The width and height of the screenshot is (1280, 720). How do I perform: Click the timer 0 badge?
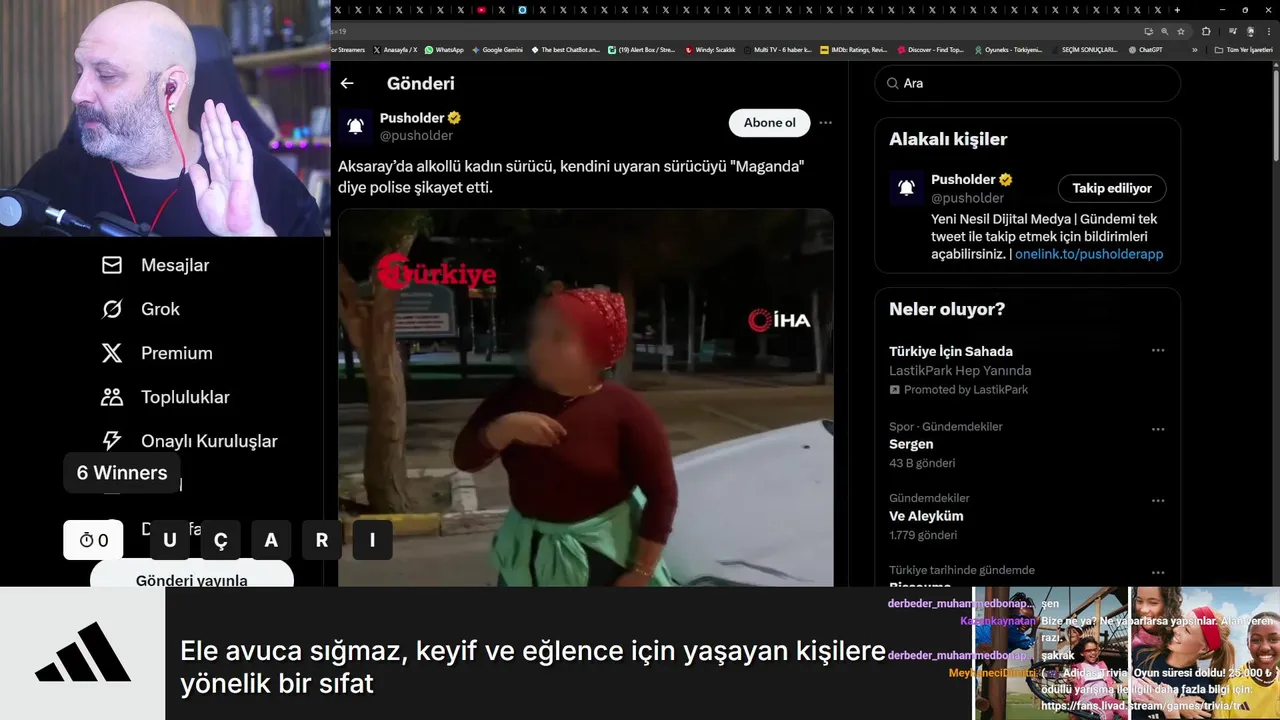(x=94, y=540)
